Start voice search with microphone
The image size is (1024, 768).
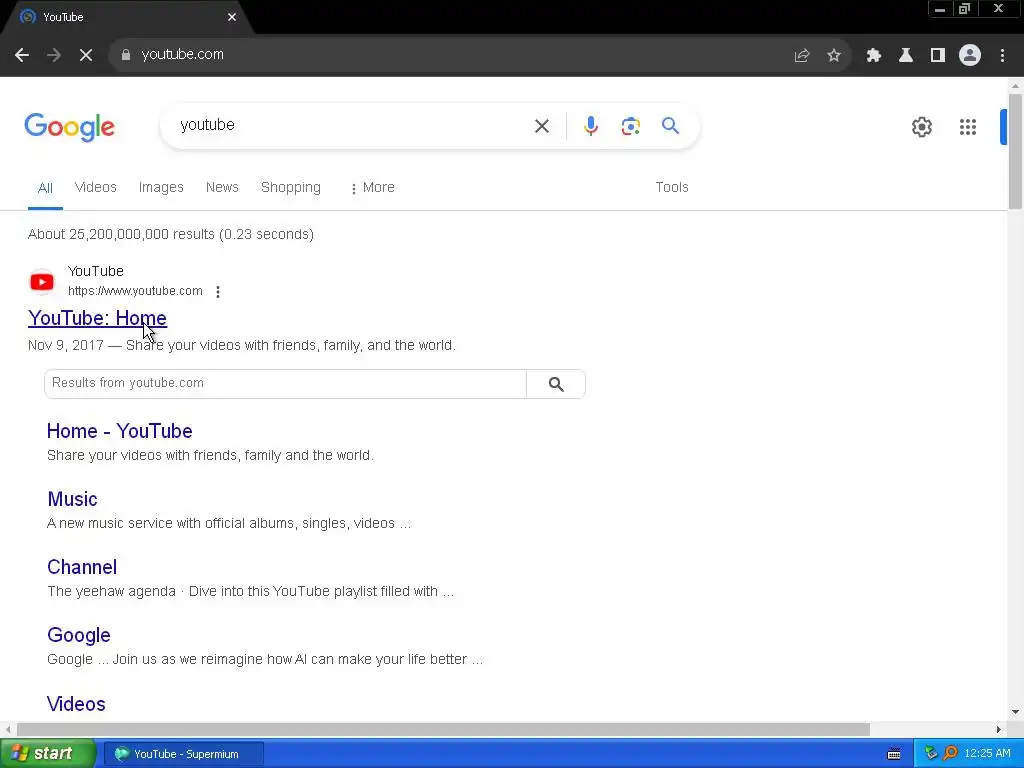[x=591, y=125]
